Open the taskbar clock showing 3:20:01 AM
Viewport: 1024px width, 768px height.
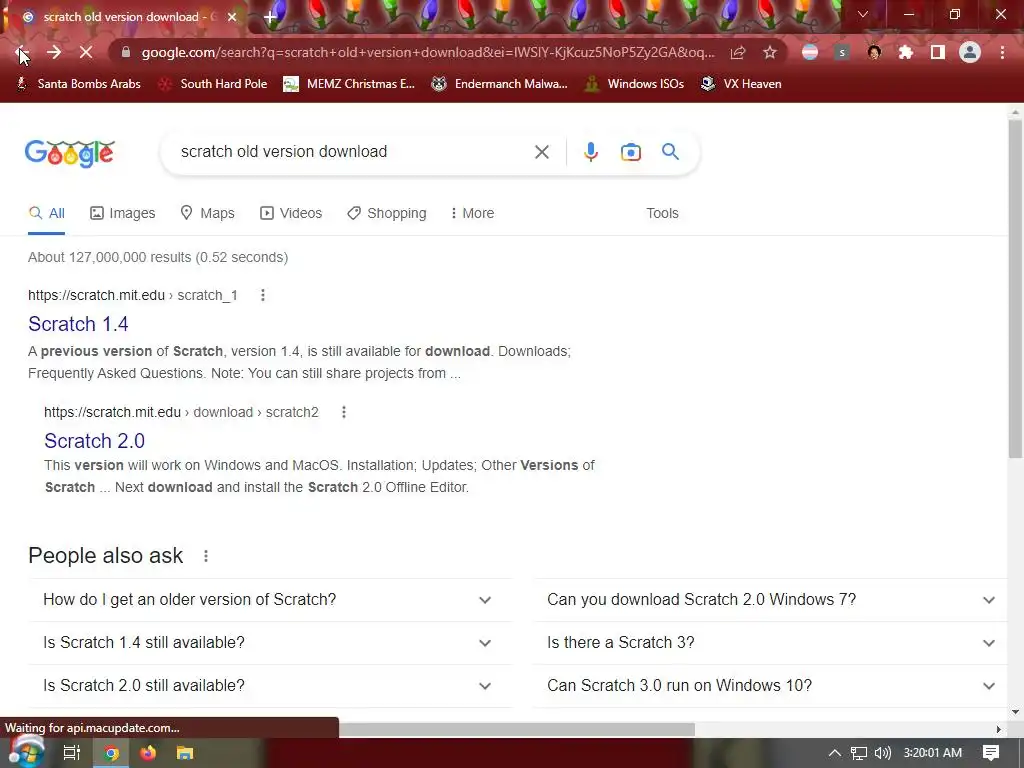click(933, 753)
